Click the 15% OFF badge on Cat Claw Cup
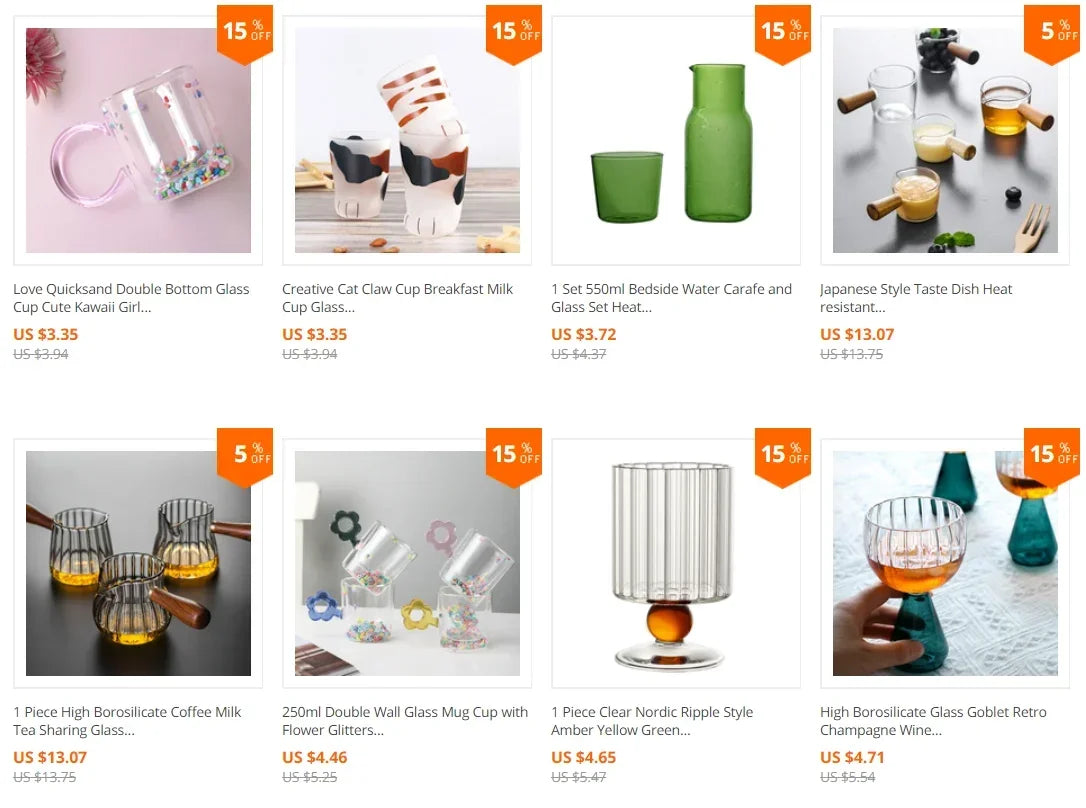The width and height of the screenshot is (1086, 808). point(514,34)
